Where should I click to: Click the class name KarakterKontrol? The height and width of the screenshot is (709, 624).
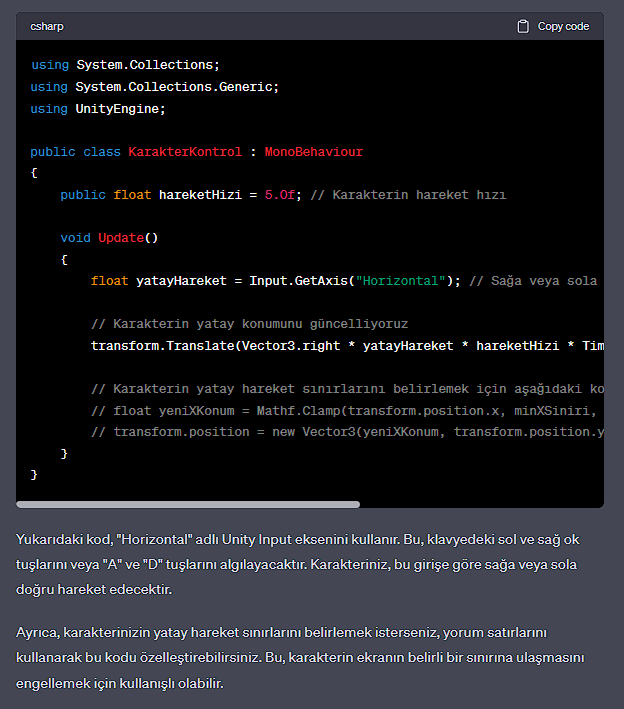[185, 152]
